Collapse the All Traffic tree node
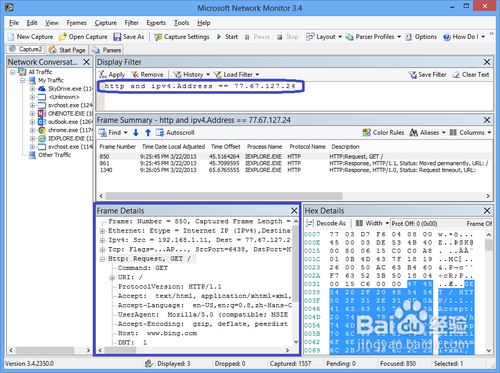This screenshot has width=500, height=373. click(13, 72)
